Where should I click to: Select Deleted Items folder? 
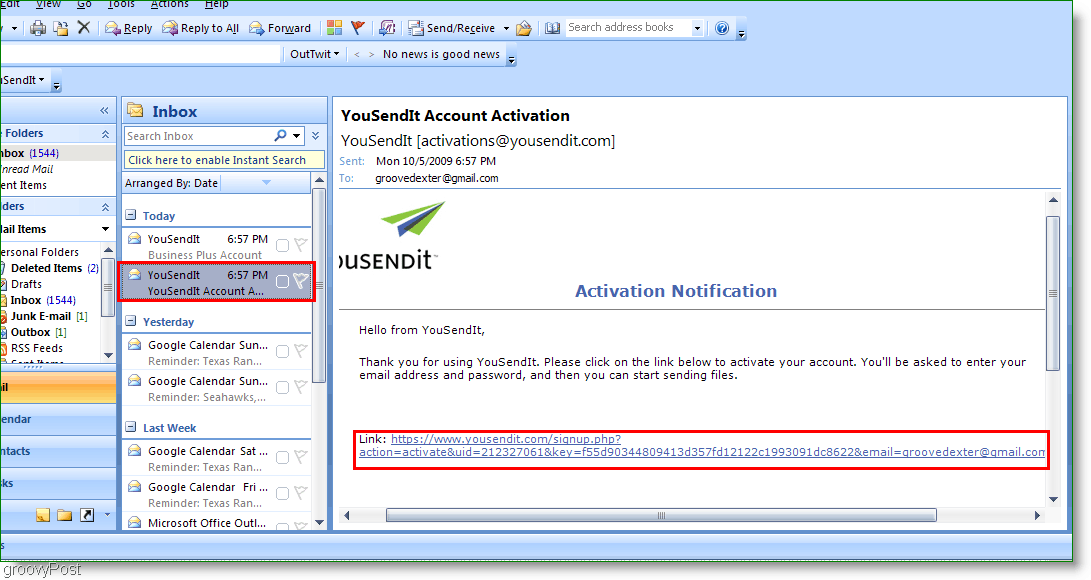(47, 268)
